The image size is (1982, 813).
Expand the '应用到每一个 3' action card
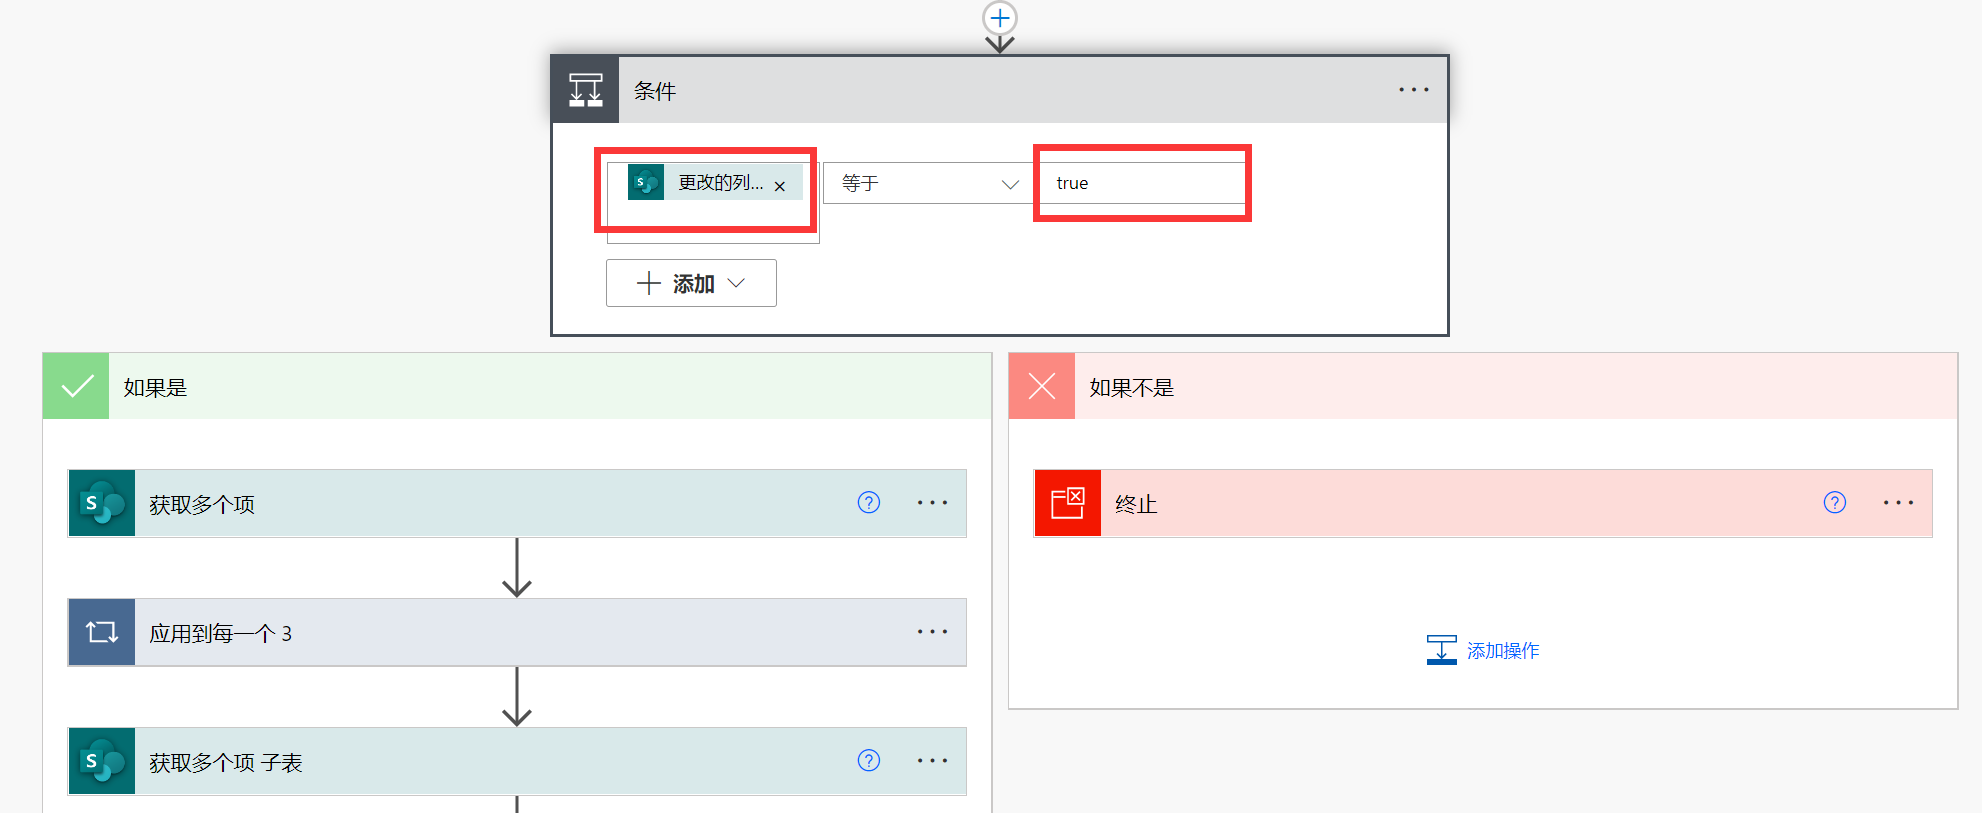(500, 632)
